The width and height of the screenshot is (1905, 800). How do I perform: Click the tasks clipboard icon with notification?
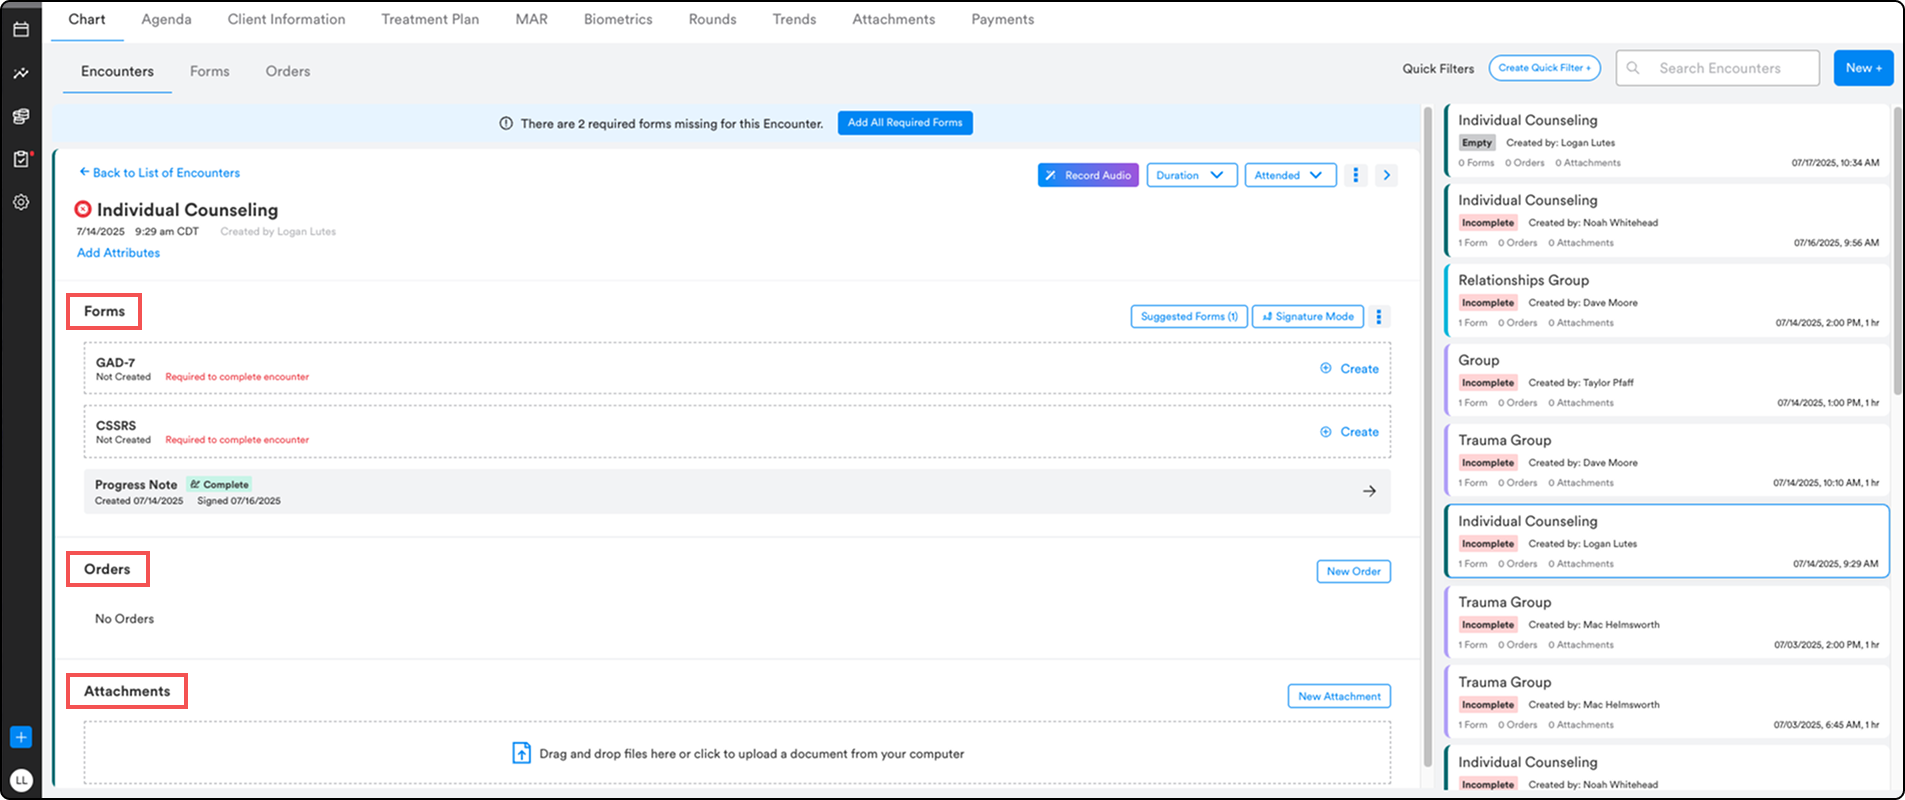click(21, 159)
